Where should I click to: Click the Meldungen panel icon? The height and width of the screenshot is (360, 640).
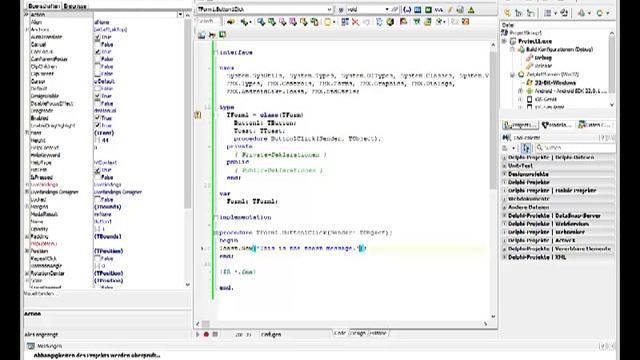point(31,346)
